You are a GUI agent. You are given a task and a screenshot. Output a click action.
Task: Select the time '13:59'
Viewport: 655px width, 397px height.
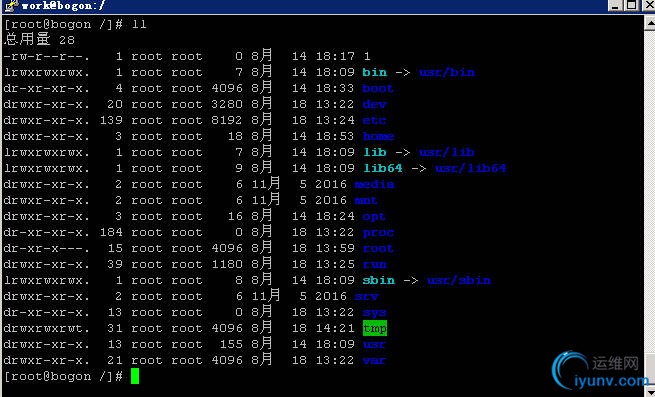pyautogui.click(x=335, y=248)
